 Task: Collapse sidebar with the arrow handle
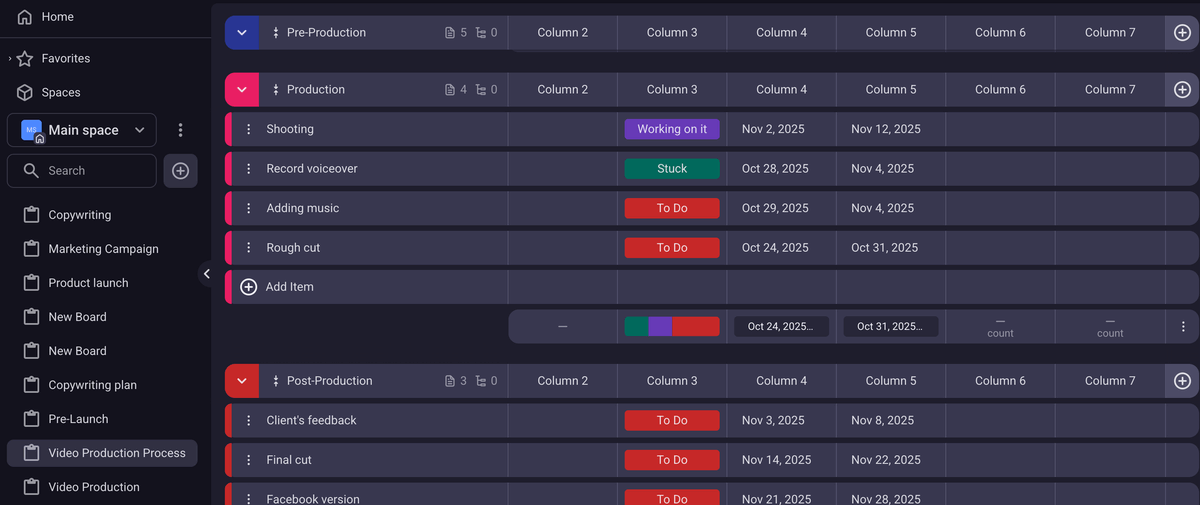[x=206, y=274]
